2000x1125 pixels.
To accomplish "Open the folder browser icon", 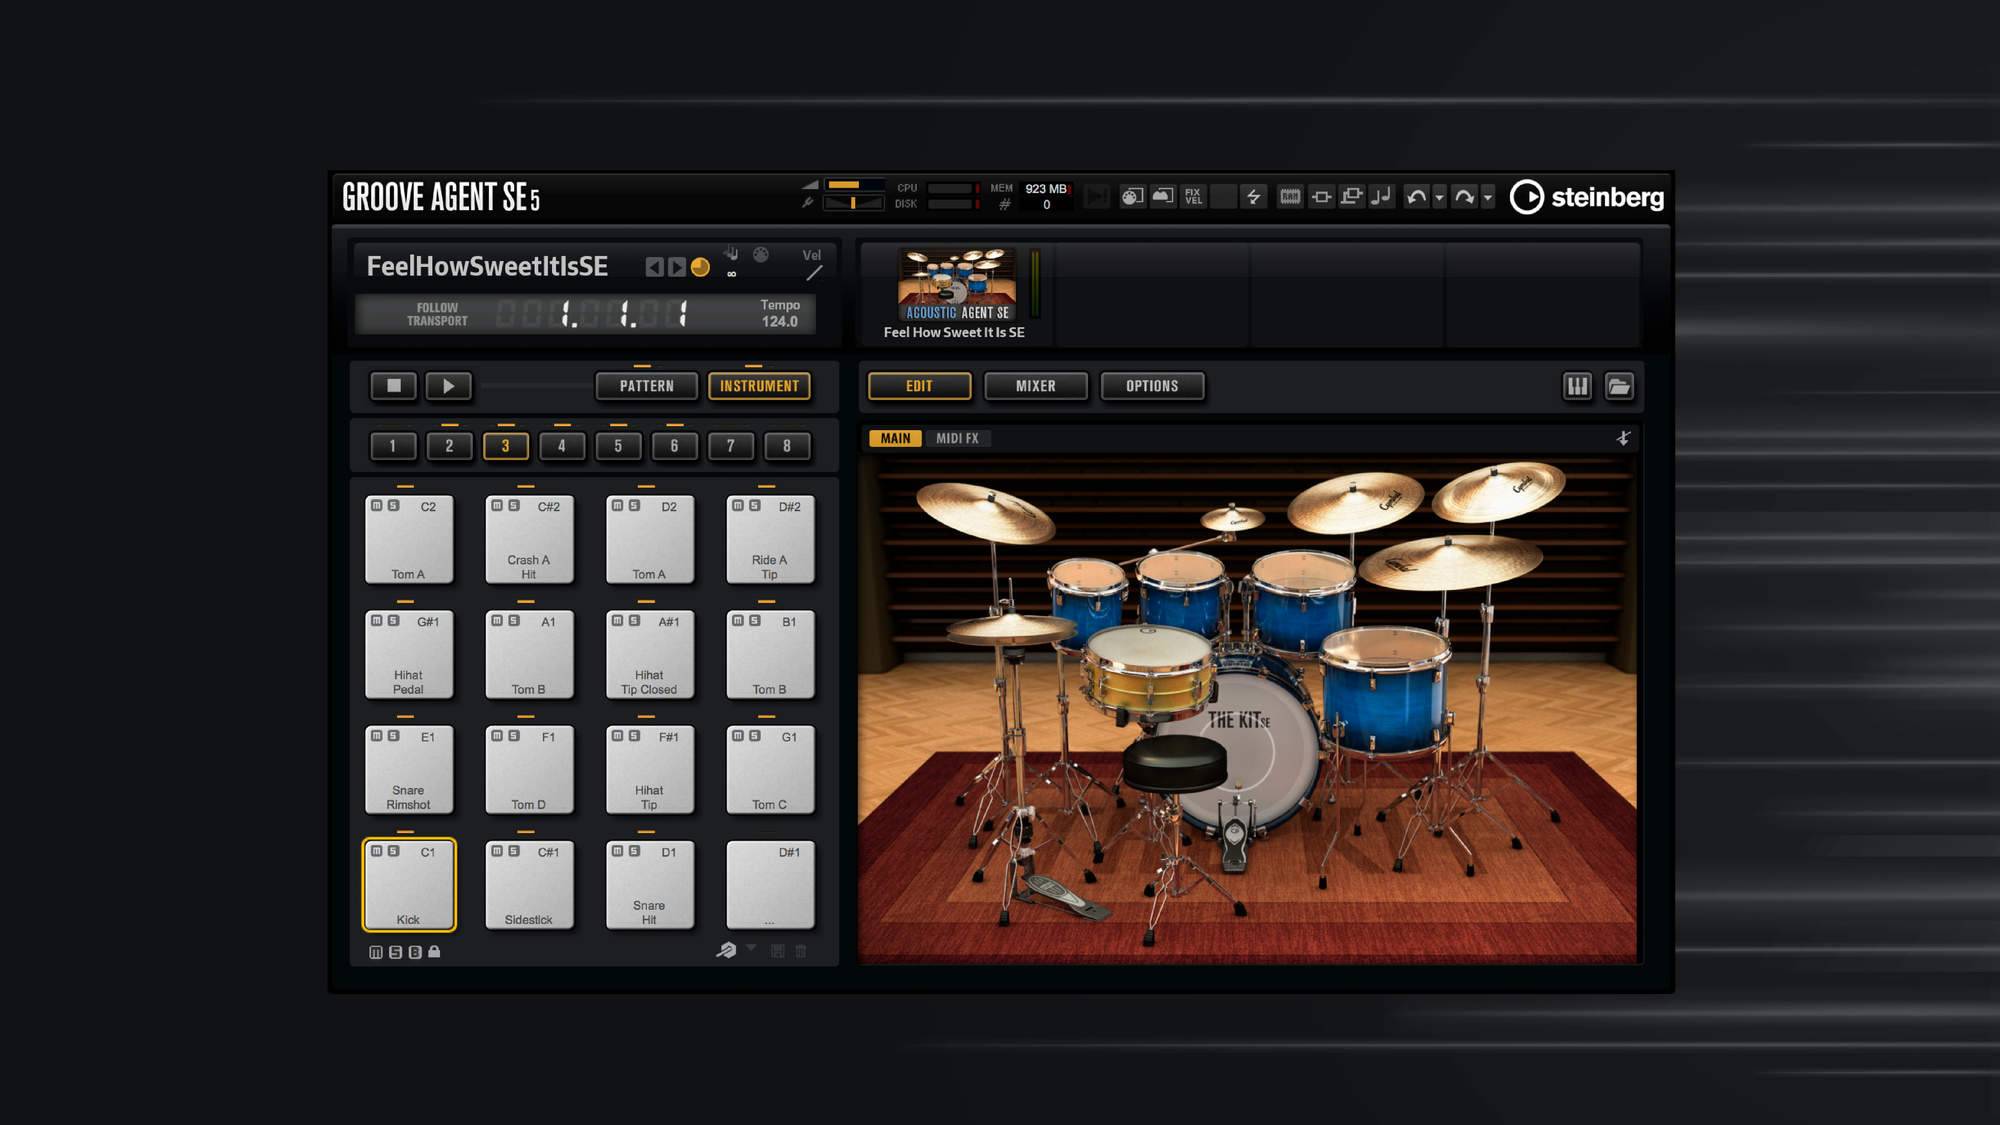I will [x=1619, y=386].
